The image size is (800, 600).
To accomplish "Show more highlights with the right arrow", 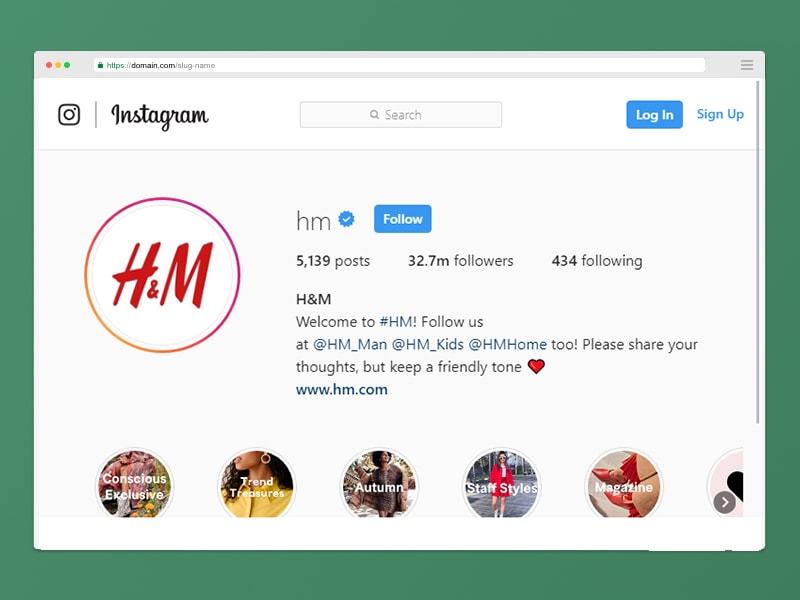I will [x=724, y=503].
